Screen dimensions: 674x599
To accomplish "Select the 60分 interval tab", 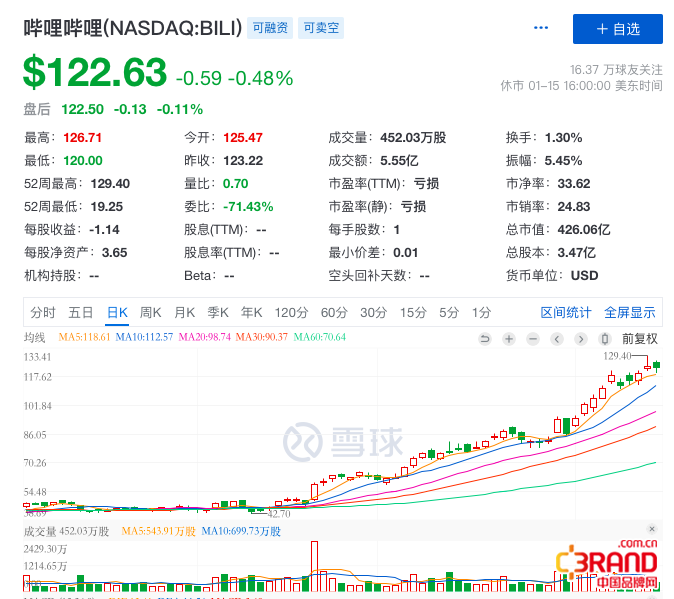I will click(334, 312).
